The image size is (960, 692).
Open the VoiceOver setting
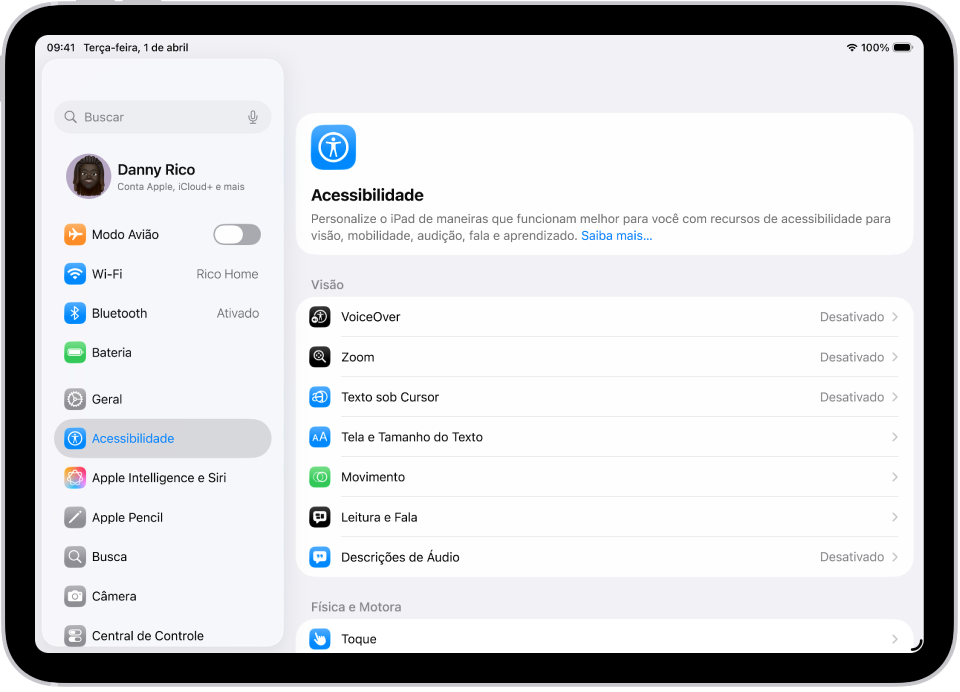coord(604,317)
